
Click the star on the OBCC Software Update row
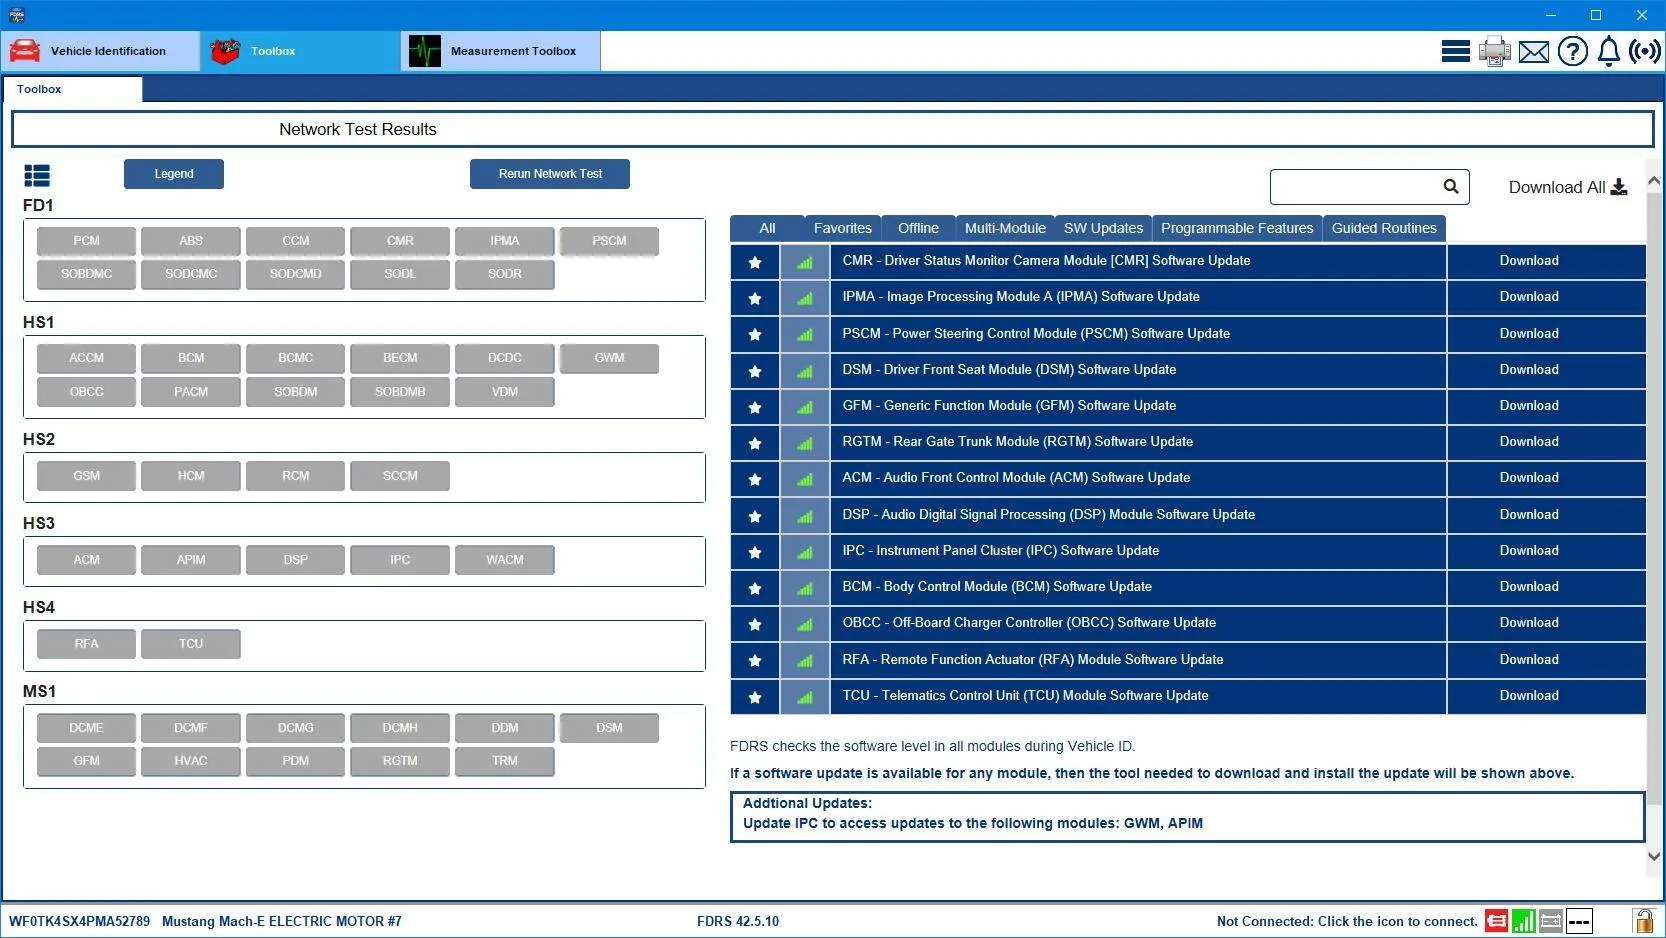pyautogui.click(x=755, y=624)
